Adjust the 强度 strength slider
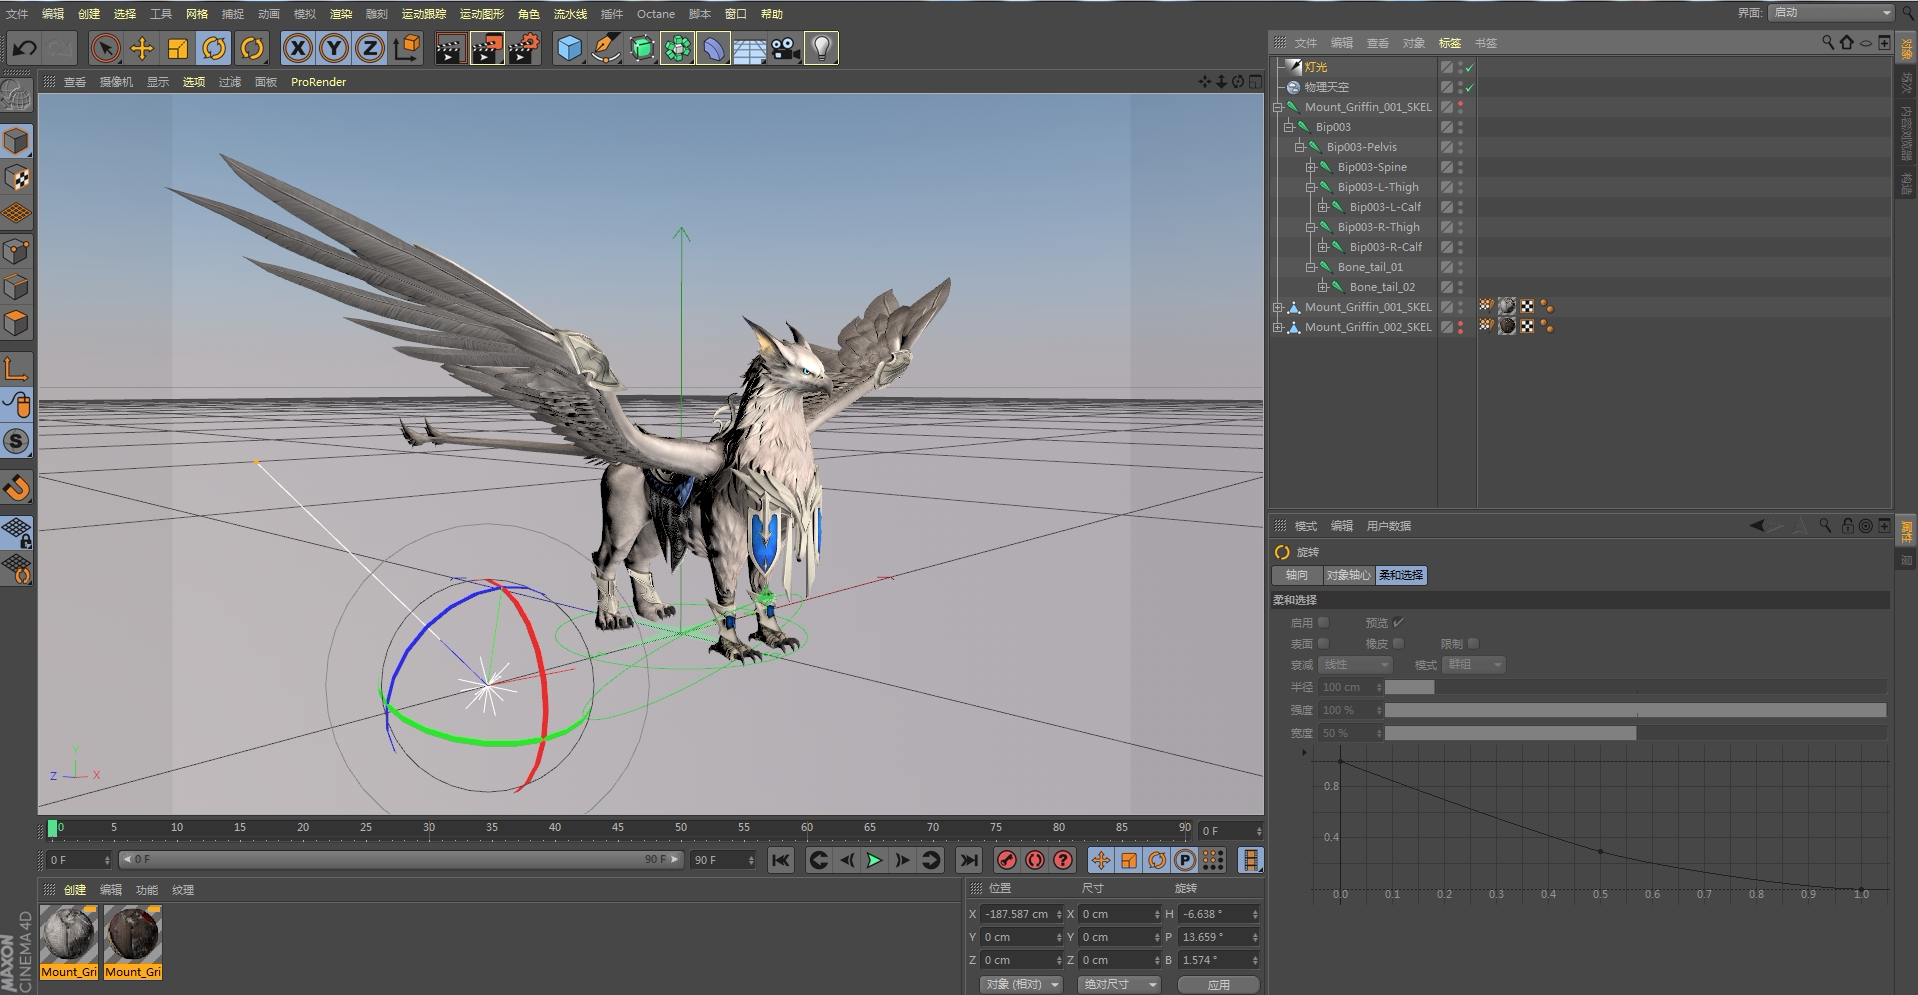 pos(1635,710)
